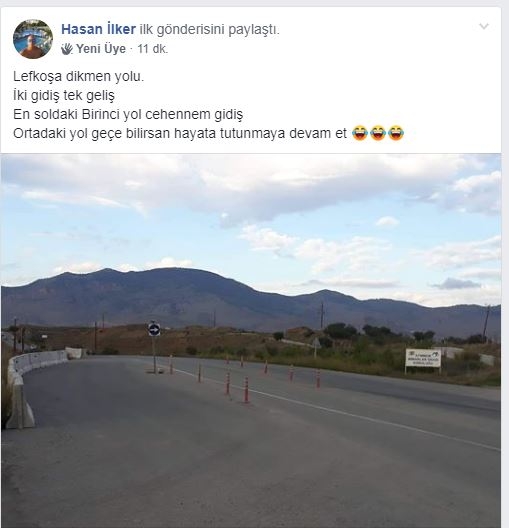The height and width of the screenshot is (528, 509).
Task: Click the blue arrow road sign in photo
Action: click(154, 329)
